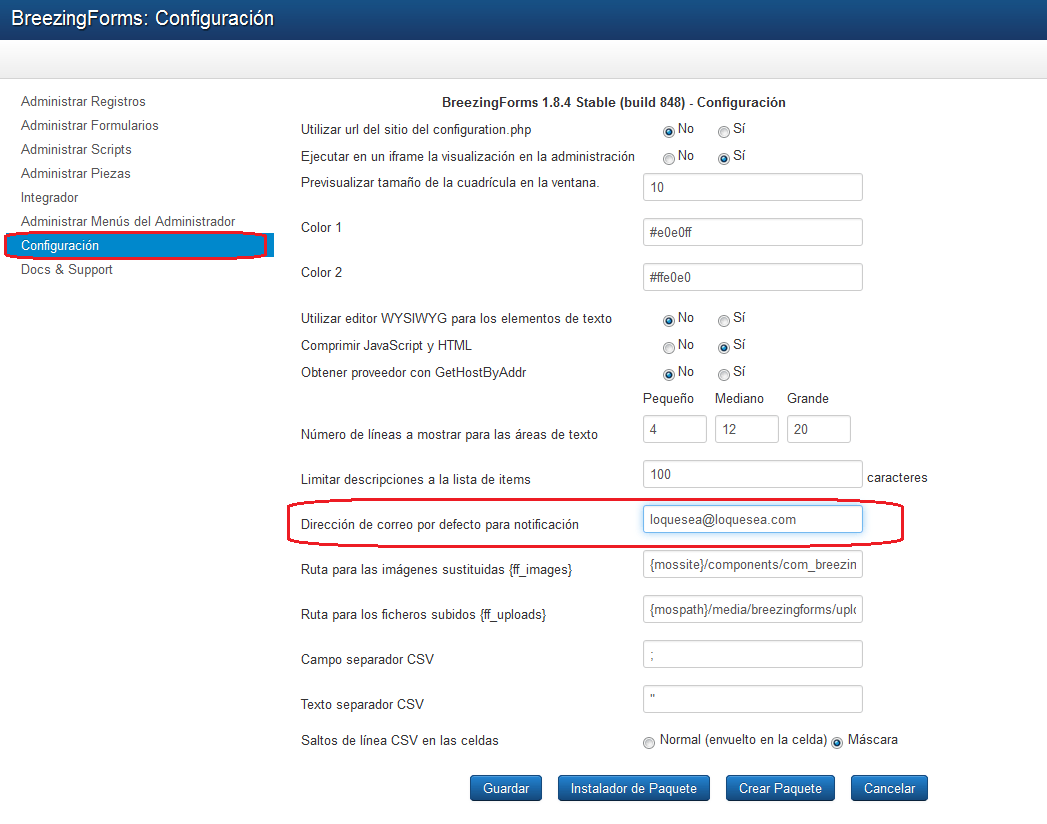The image size is (1047, 824).
Task: Choose No for iframe visualization
Action: pyautogui.click(x=668, y=158)
